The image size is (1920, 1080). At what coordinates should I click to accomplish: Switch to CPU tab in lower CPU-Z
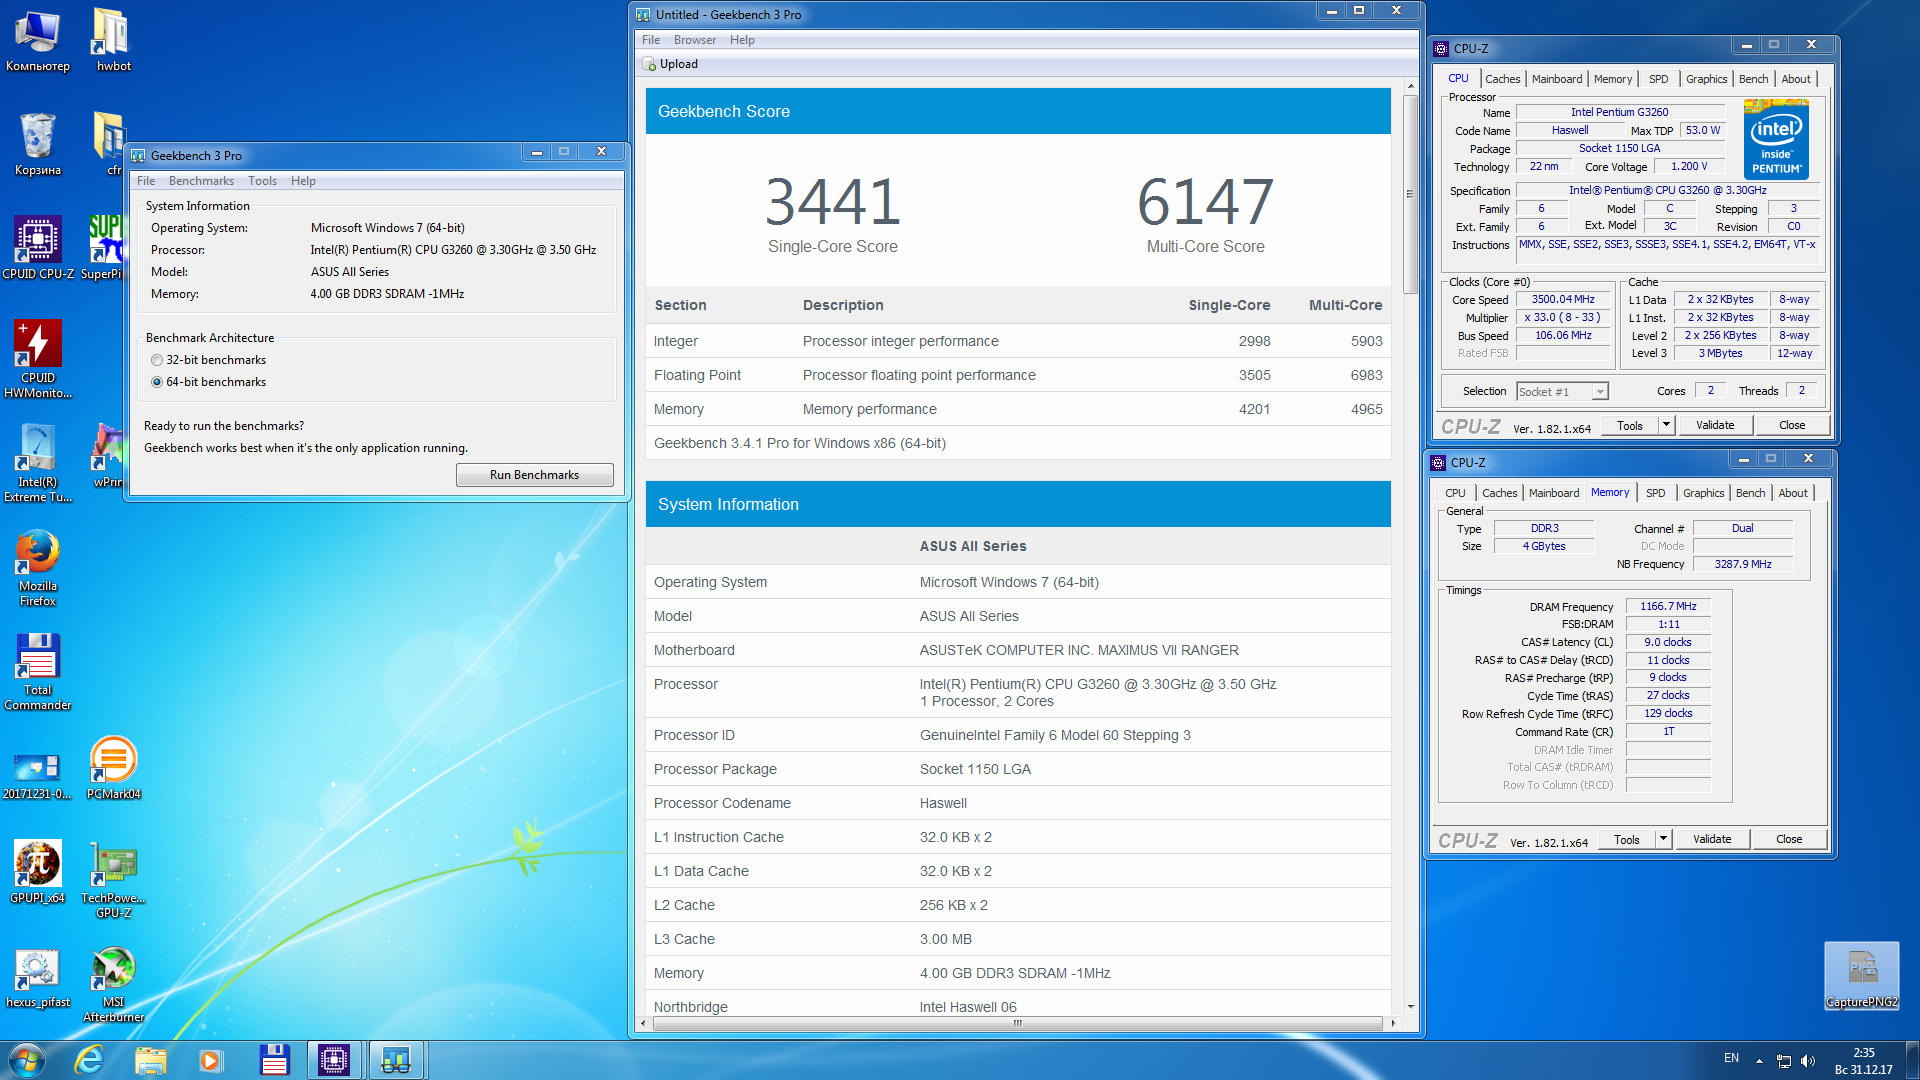tap(1455, 493)
